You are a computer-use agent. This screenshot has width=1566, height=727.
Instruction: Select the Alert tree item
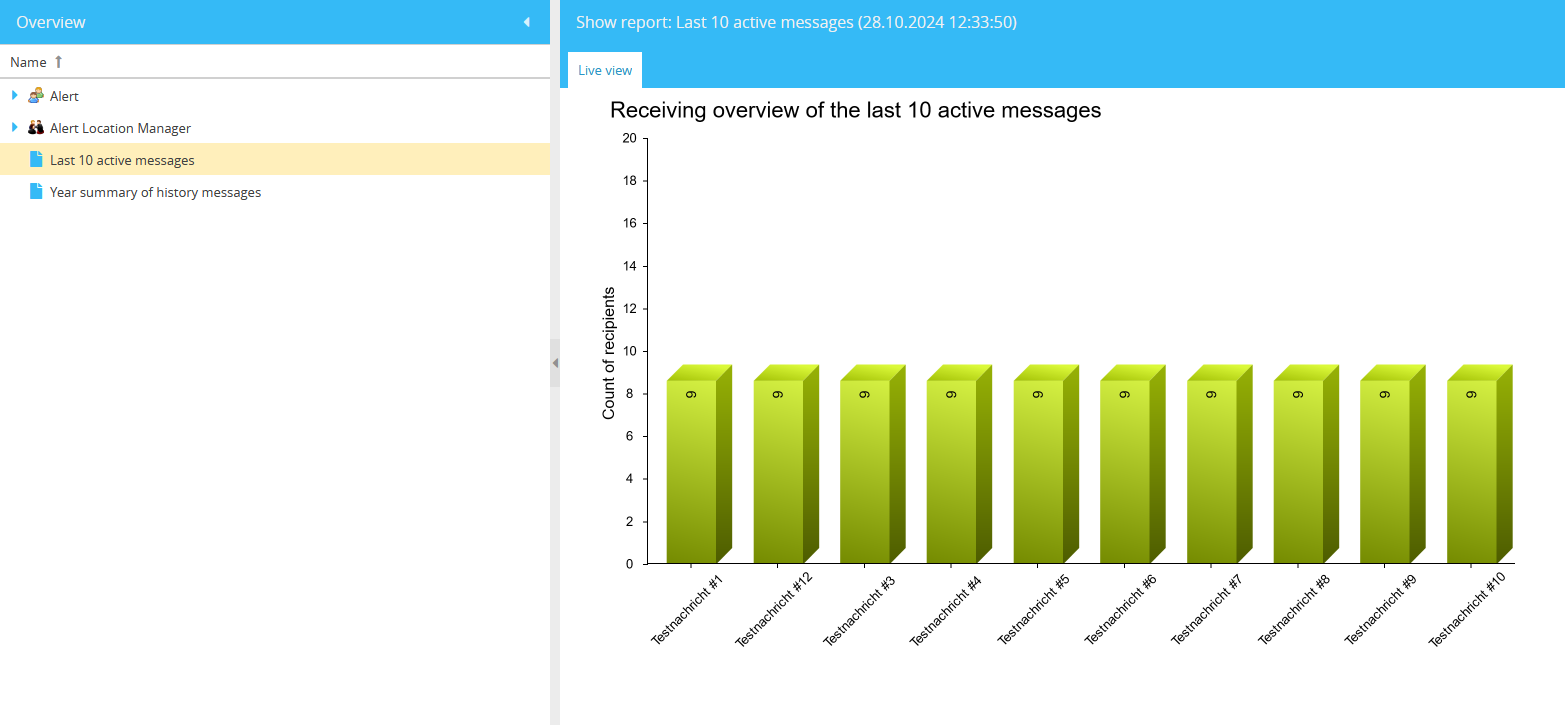click(64, 97)
